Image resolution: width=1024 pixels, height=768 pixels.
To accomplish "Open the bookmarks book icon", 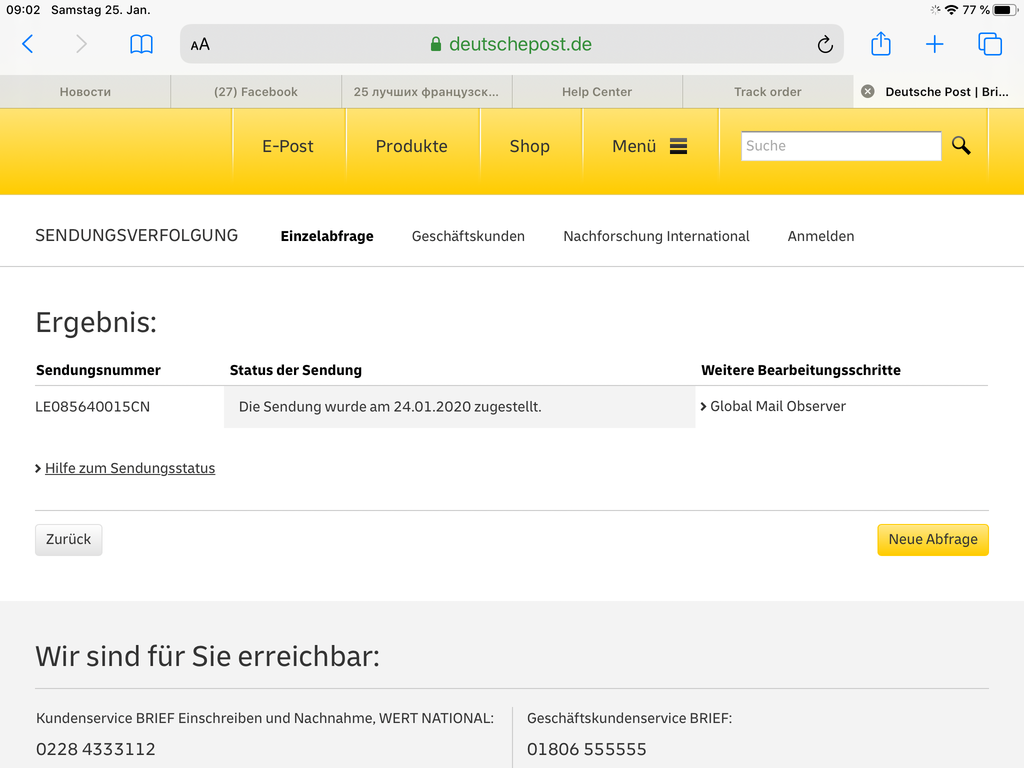I will coord(142,44).
